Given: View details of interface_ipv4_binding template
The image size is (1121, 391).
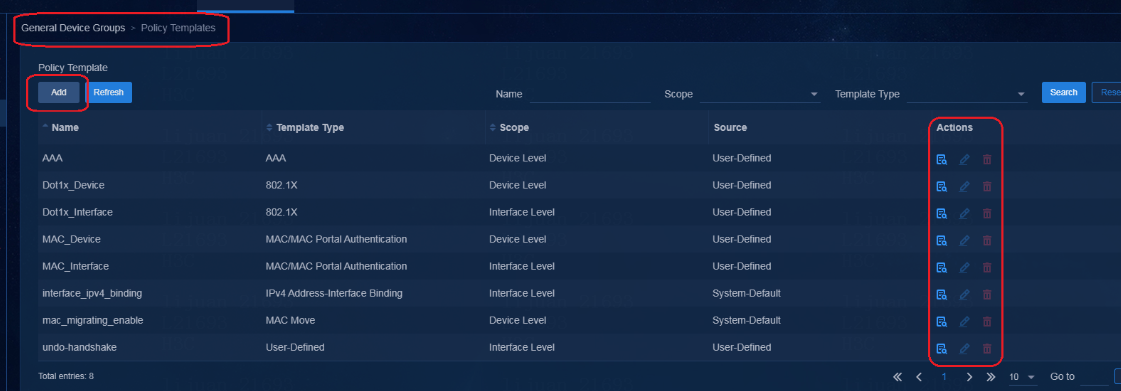Looking at the screenshot, I should (942, 295).
